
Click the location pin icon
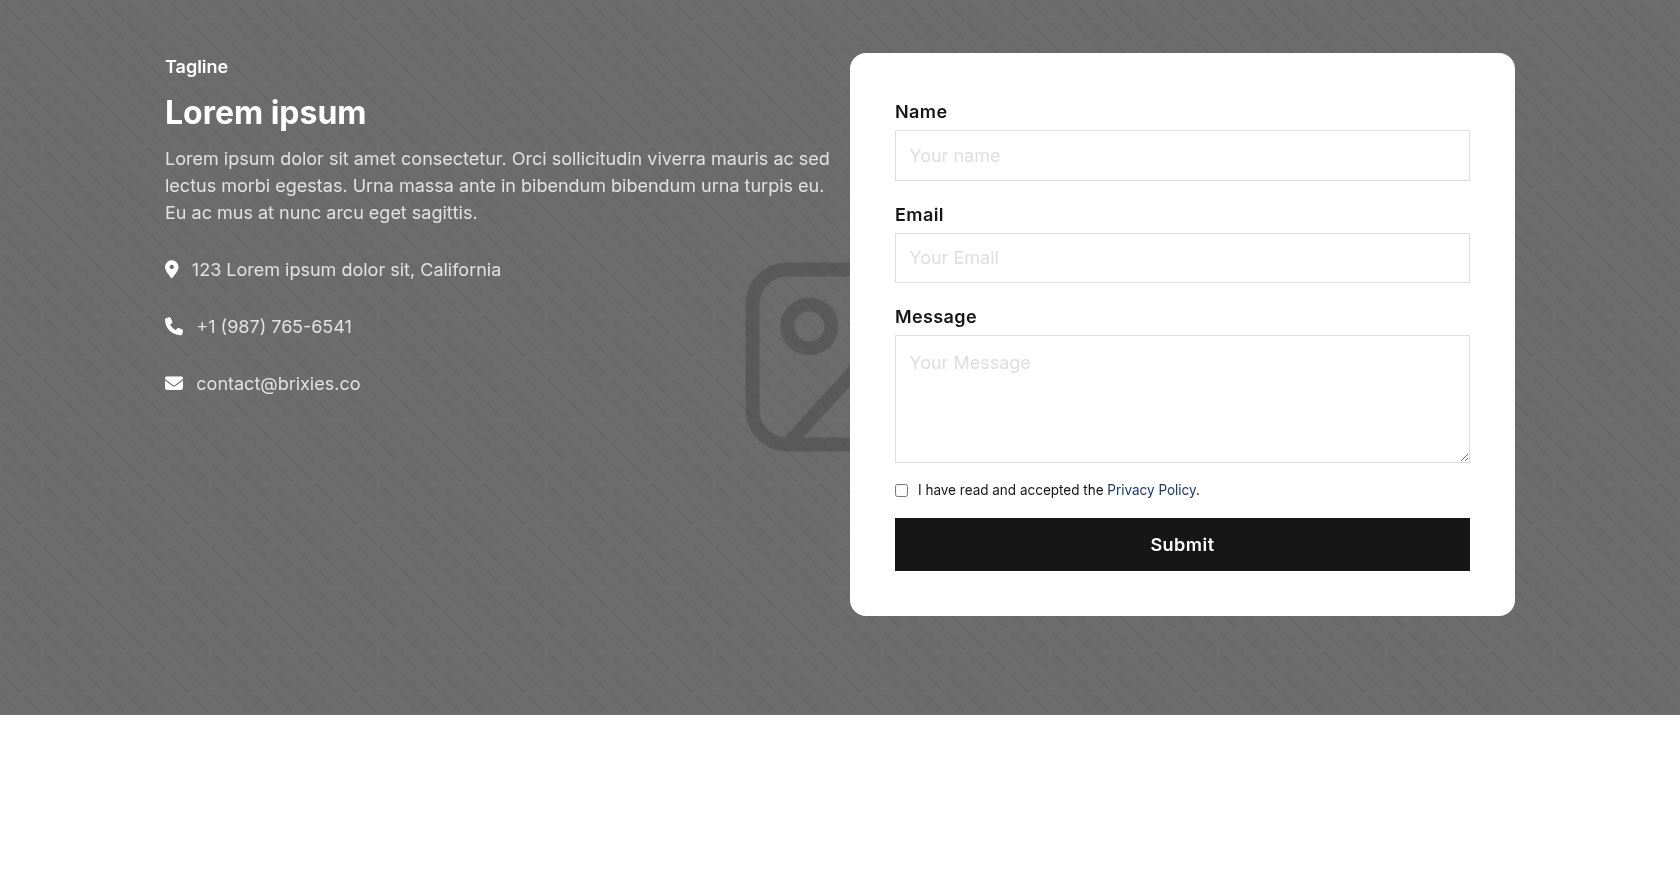point(172,270)
